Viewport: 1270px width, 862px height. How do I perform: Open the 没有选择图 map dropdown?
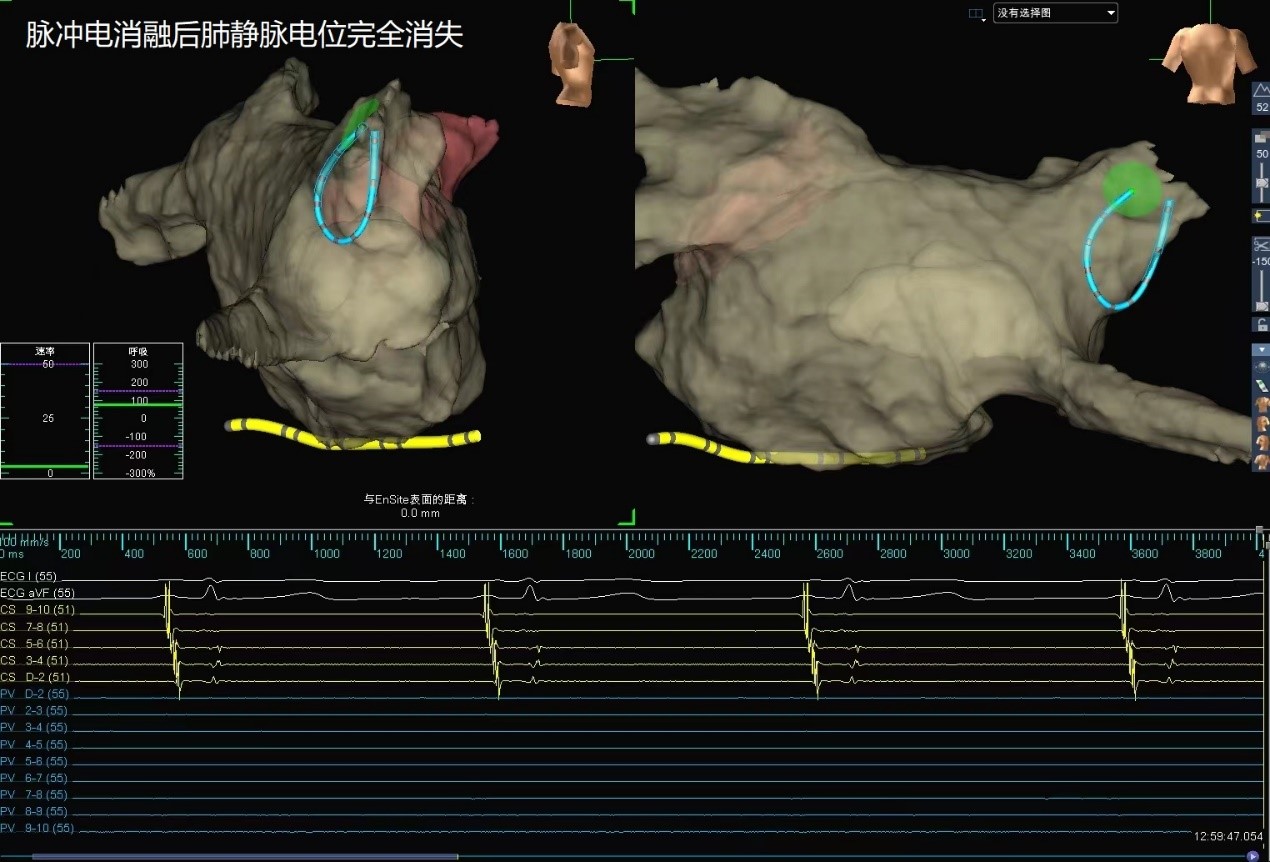[1054, 13]
